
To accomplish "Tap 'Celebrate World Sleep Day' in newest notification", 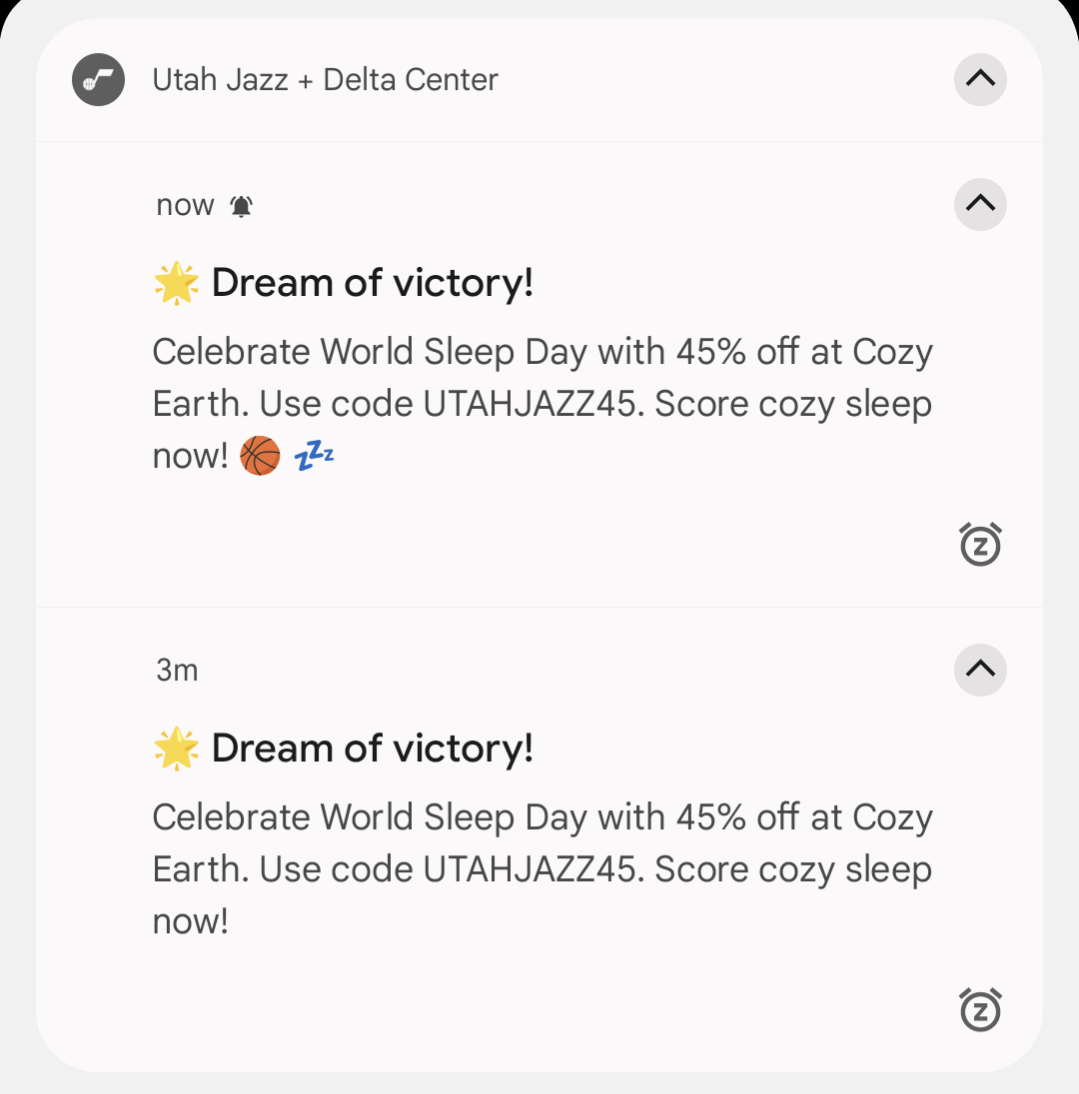I will pos(370,353).
